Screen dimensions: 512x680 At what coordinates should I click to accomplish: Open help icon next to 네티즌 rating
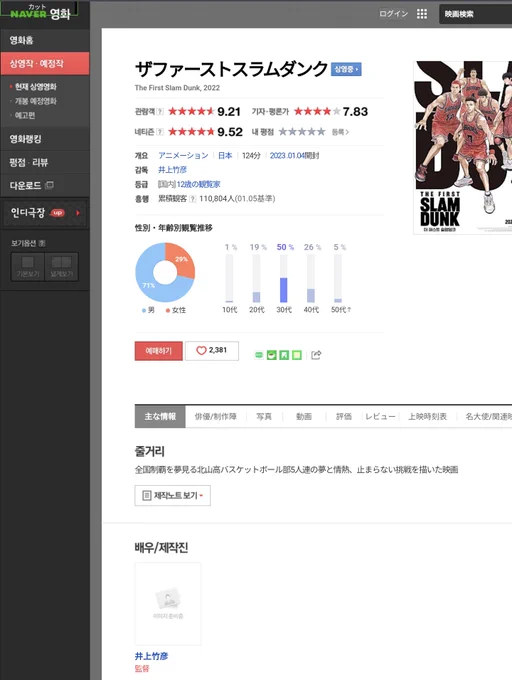pyautogui.click(x=160, y=132)
